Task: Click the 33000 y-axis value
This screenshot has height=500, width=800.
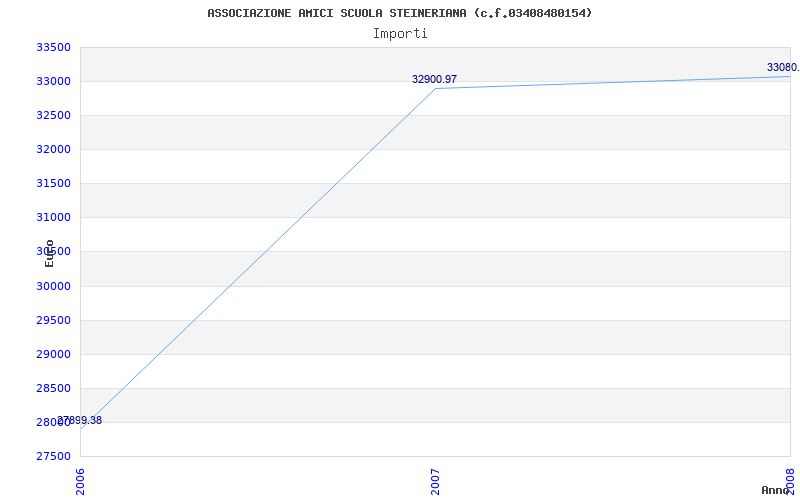Action: click(53, 82)
